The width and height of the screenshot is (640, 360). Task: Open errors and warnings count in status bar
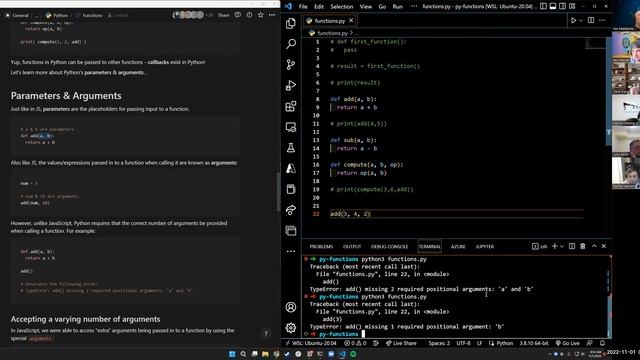pos(356,343)
